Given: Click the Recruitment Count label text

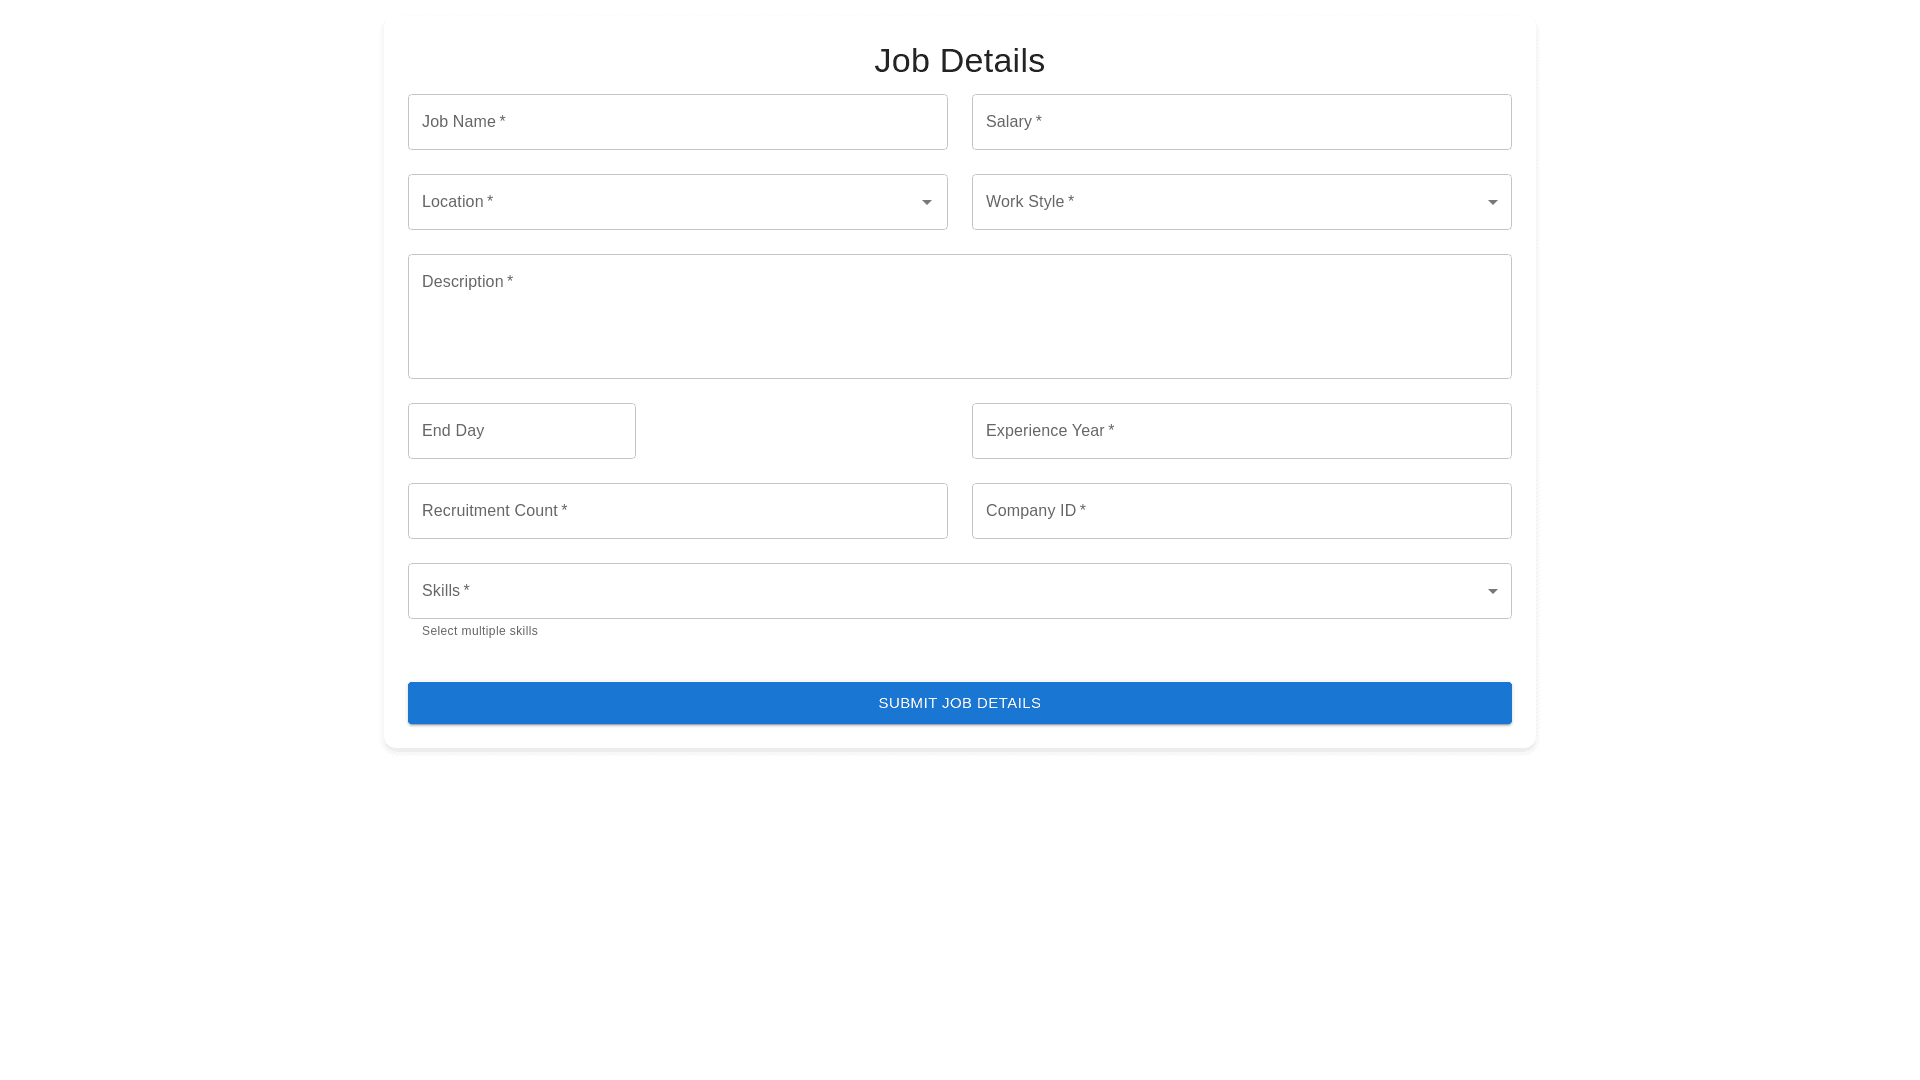Looking at the screenshot, I should coord(489,511).
